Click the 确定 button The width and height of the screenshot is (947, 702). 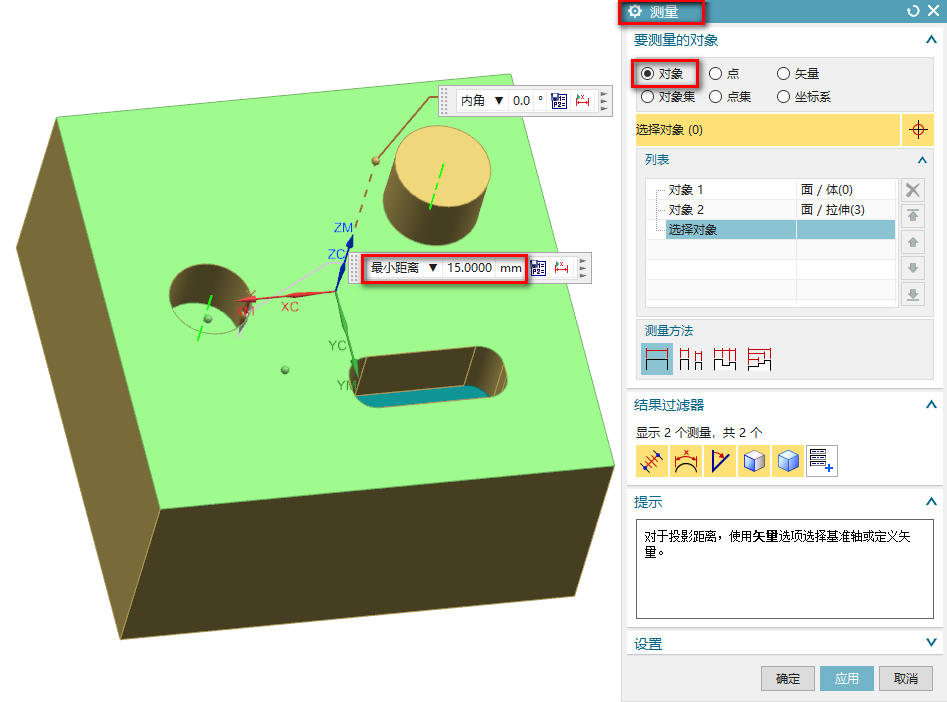[x=787, y=678]
